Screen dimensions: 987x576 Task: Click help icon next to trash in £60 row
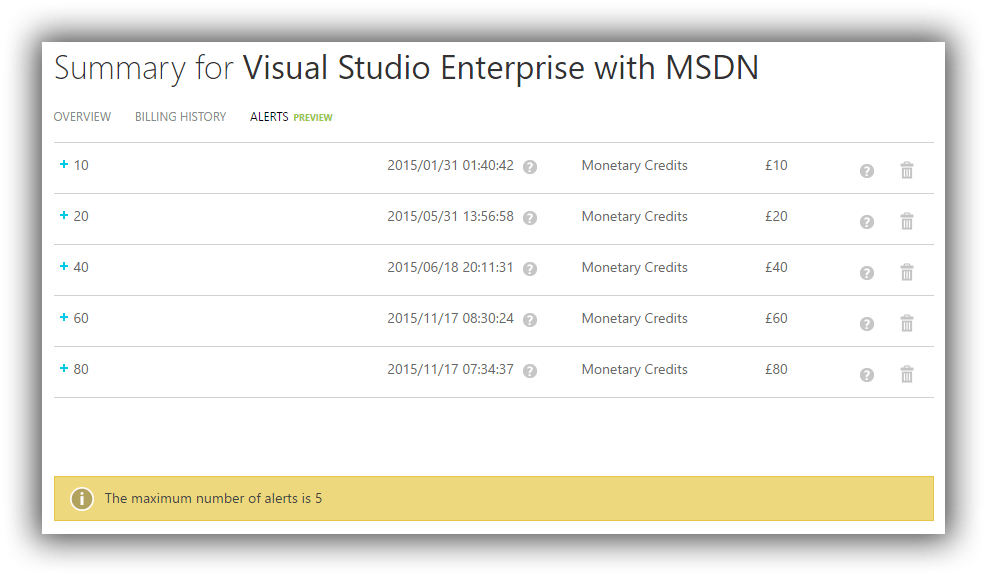pyautogui.click(x=867, y=324)
